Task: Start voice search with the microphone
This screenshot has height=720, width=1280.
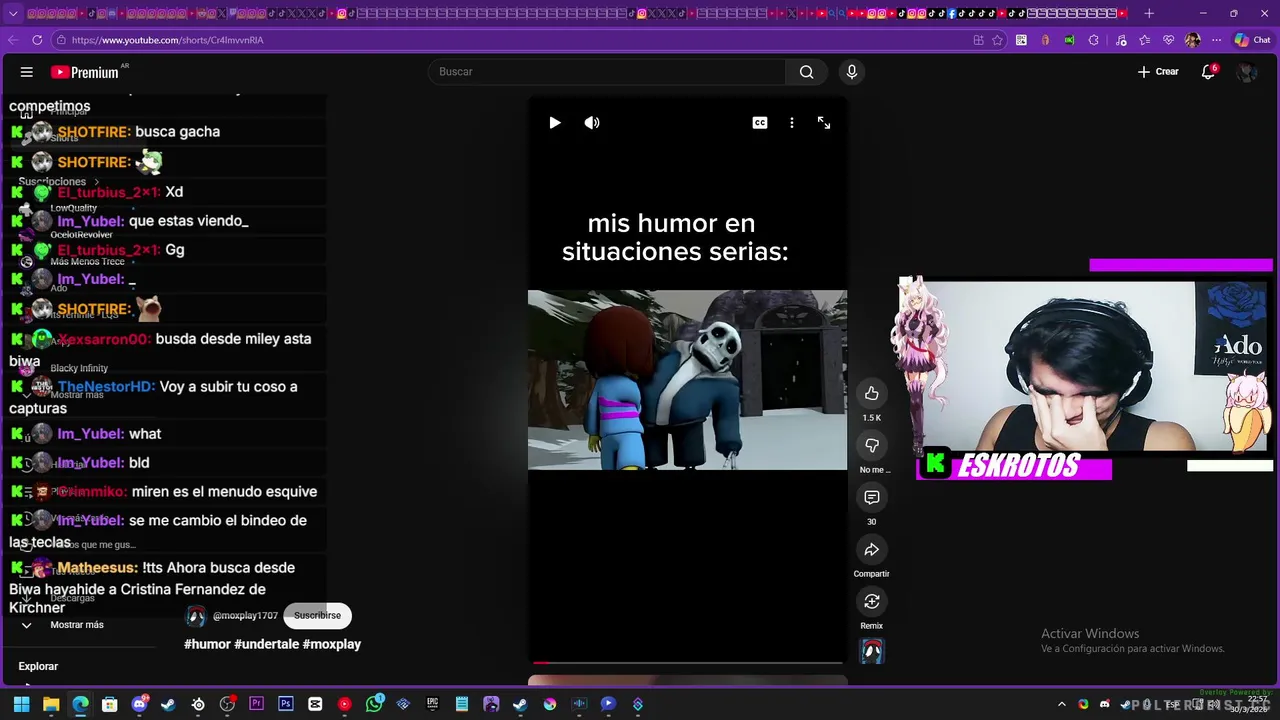Action: 852,72
